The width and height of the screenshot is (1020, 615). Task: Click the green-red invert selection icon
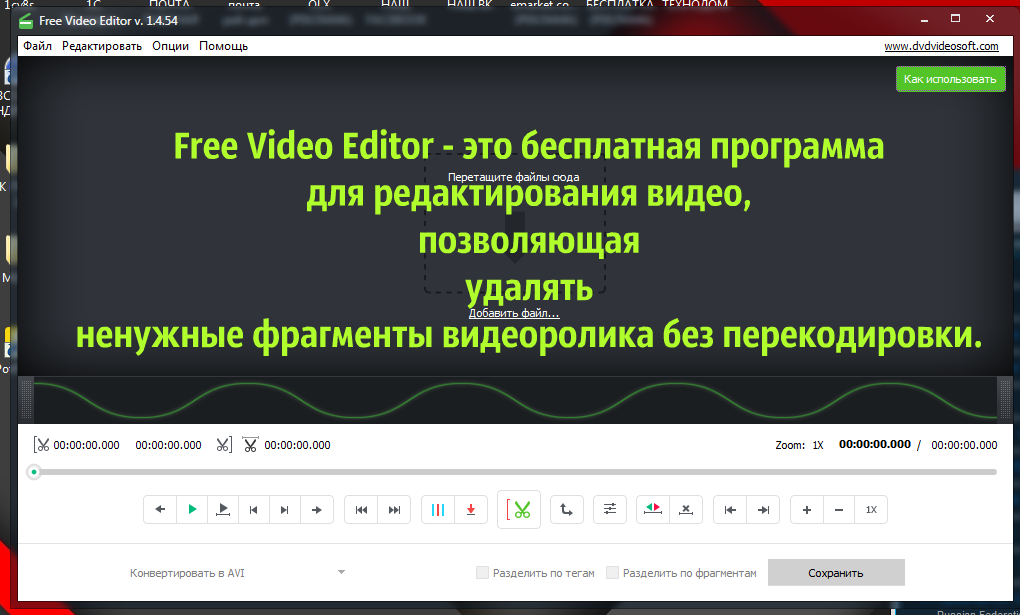(652, 510)
